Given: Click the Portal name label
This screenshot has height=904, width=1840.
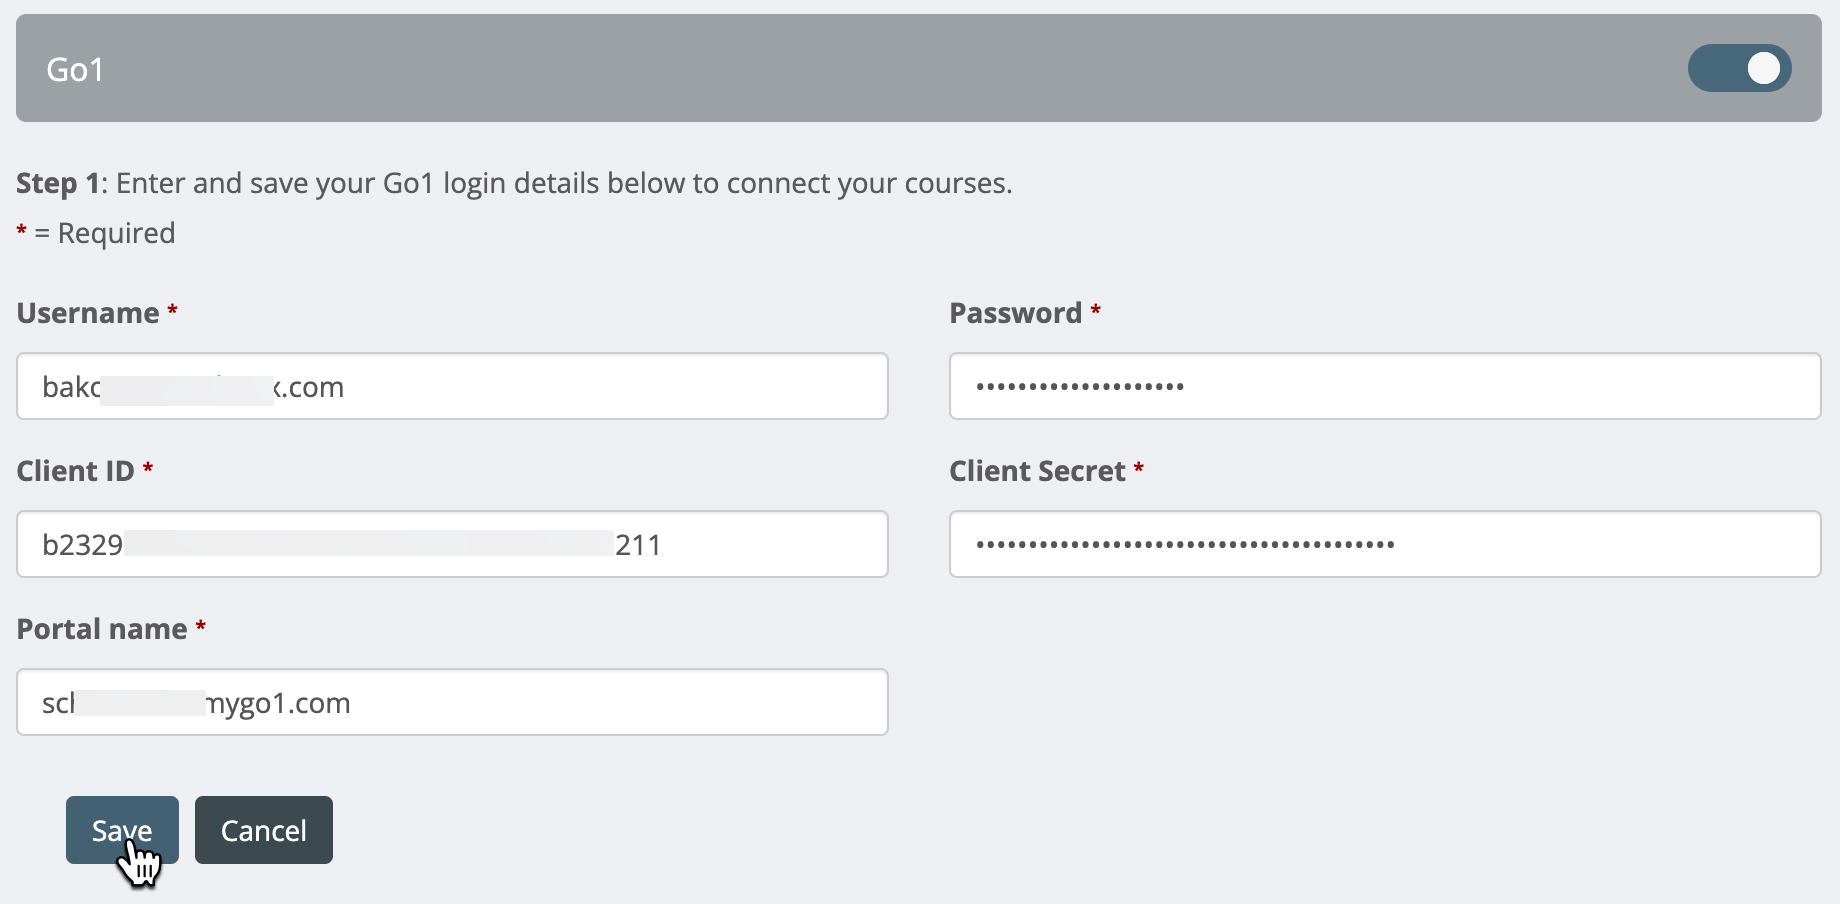Looking at the screenshot, I should 102,629.
